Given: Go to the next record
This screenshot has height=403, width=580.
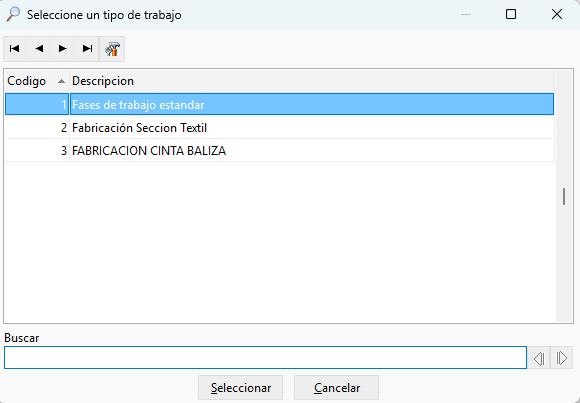Looking at the screenshot, I should tap(63, 48).
